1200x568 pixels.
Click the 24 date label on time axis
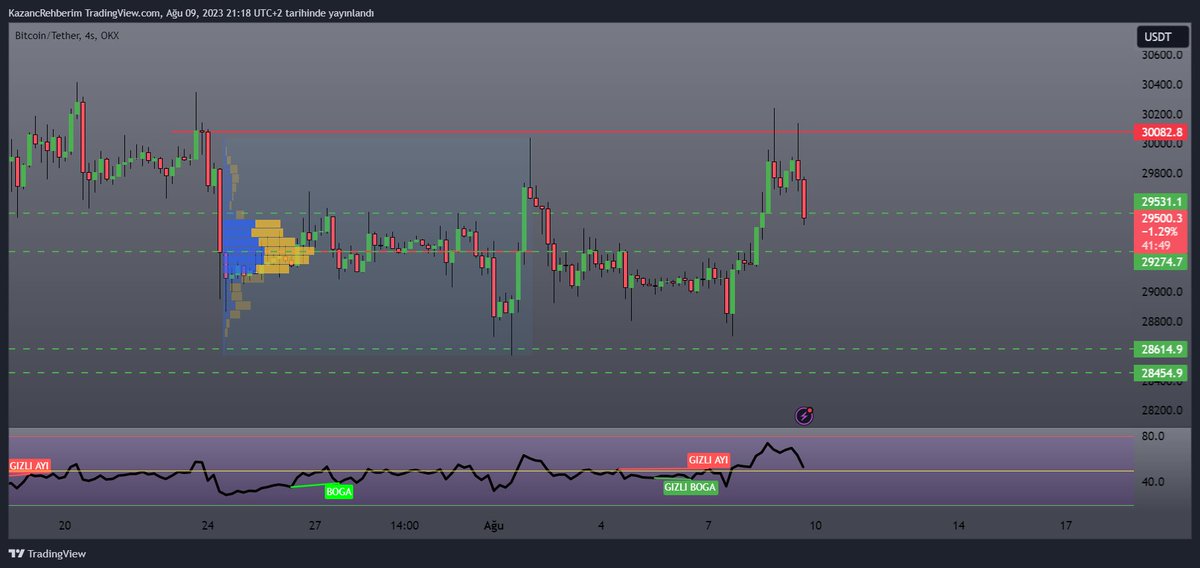(208, 525)
